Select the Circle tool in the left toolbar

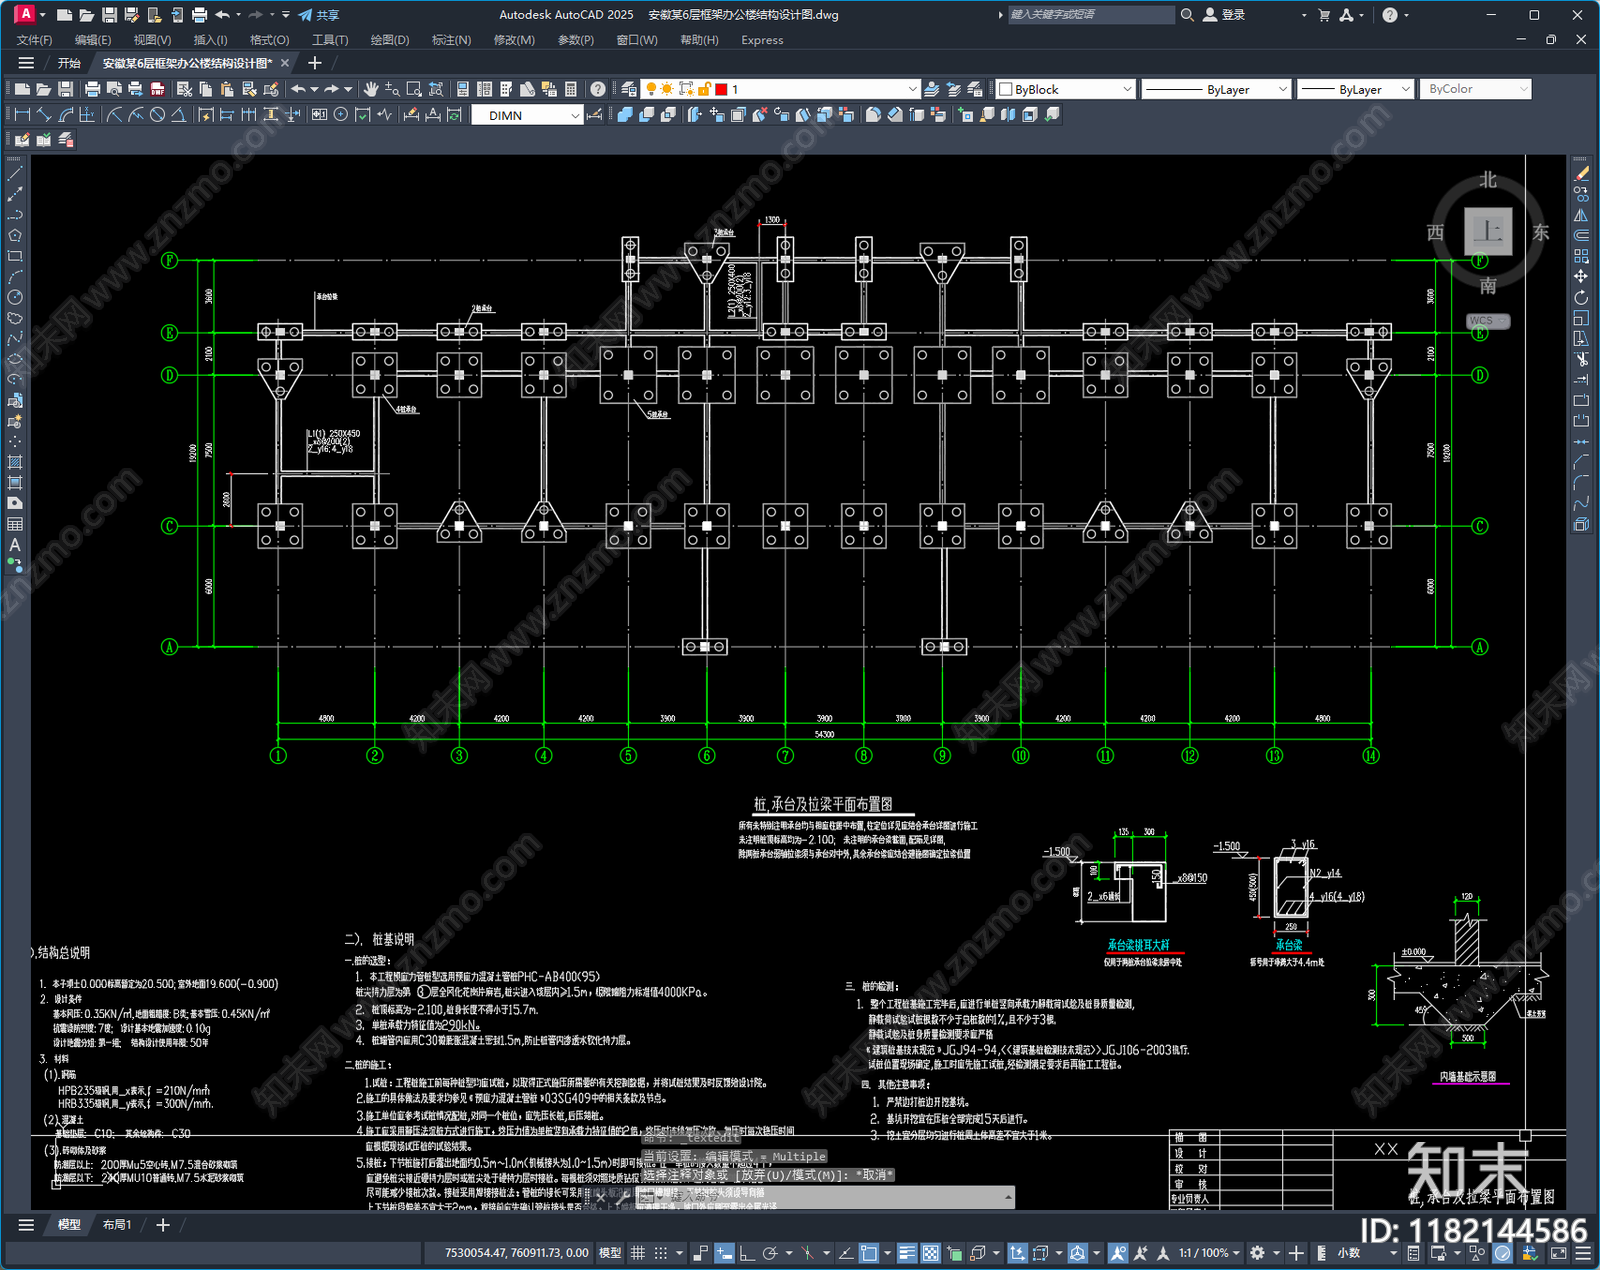click(x=15, y=297)
